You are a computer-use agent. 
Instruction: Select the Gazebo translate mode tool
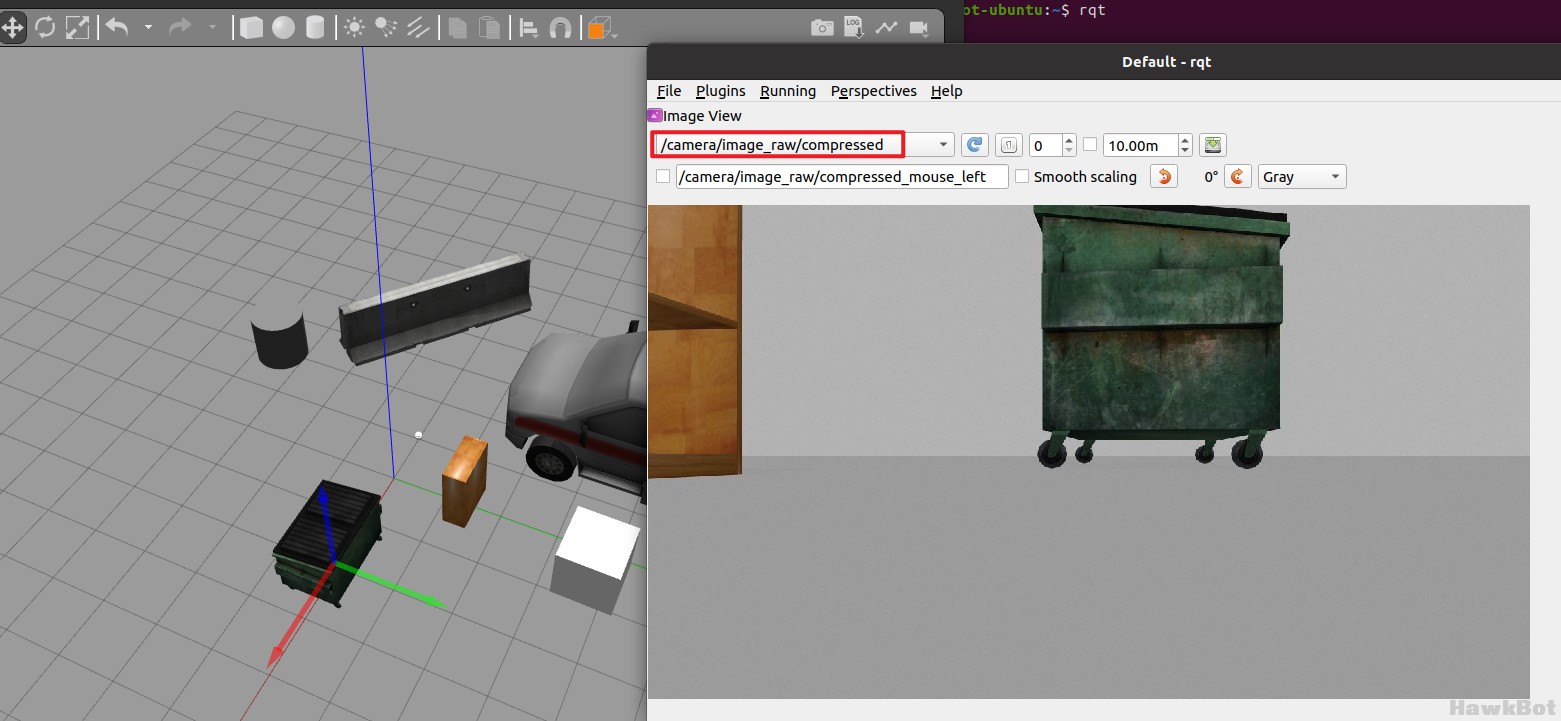(13, 27)
